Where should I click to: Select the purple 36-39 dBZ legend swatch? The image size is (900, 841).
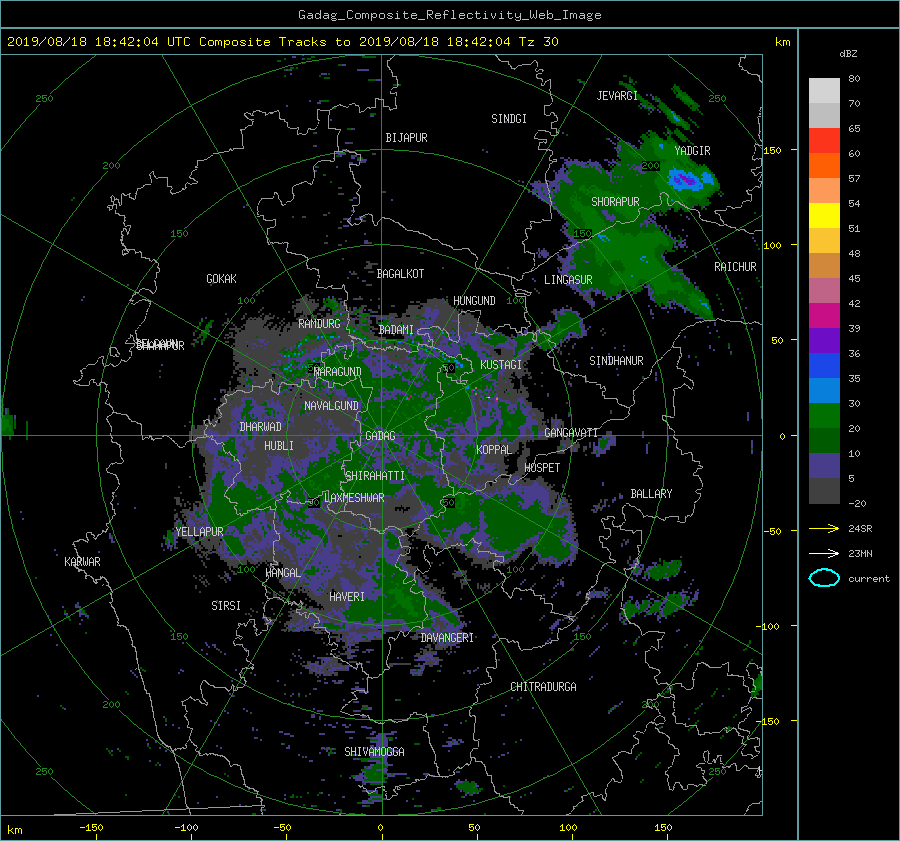824,341
